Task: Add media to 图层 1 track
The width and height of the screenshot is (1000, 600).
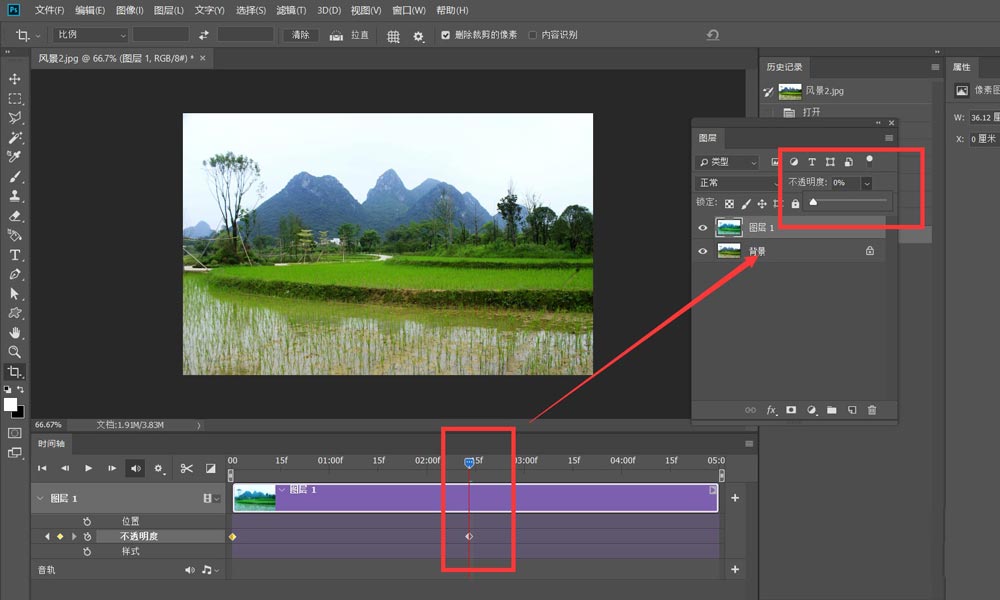Action: tap(735, 498)
